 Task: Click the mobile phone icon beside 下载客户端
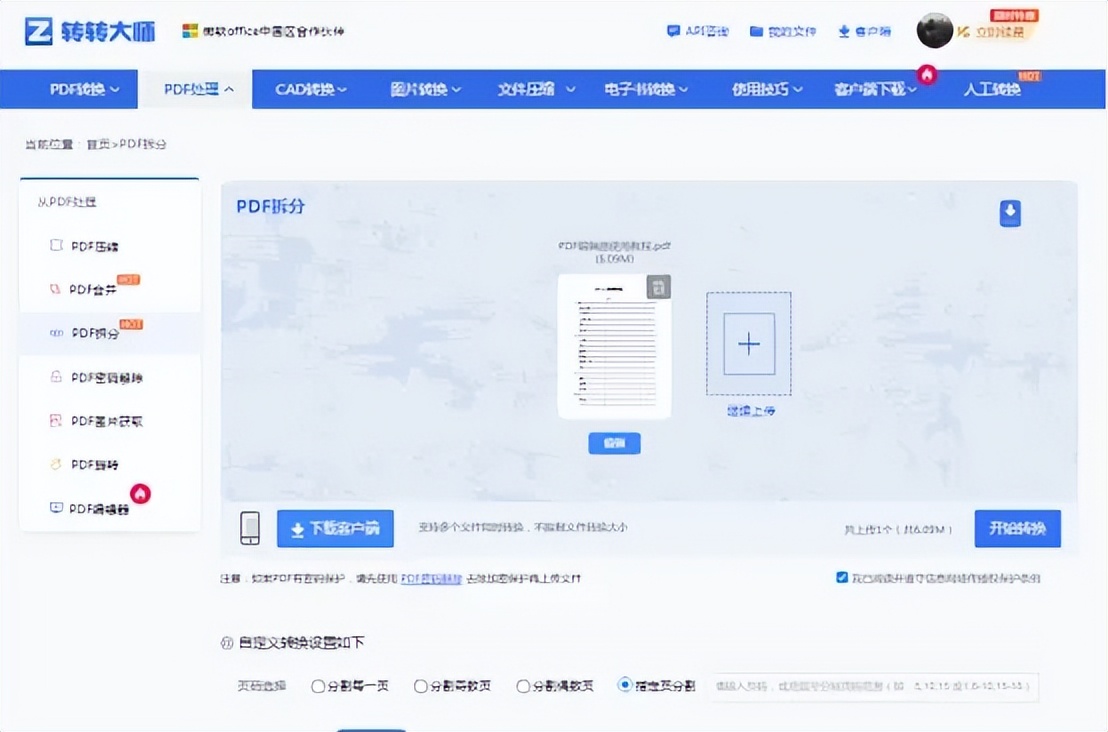coord(250,528)
